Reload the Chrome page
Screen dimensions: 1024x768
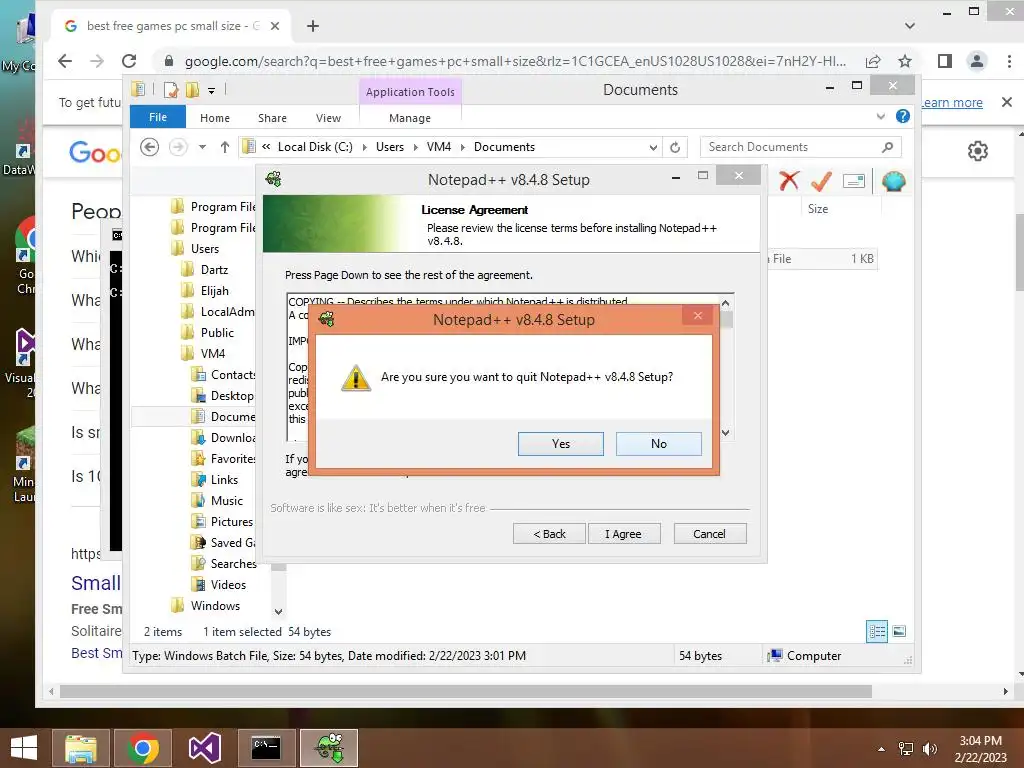[x=129, y=61]
